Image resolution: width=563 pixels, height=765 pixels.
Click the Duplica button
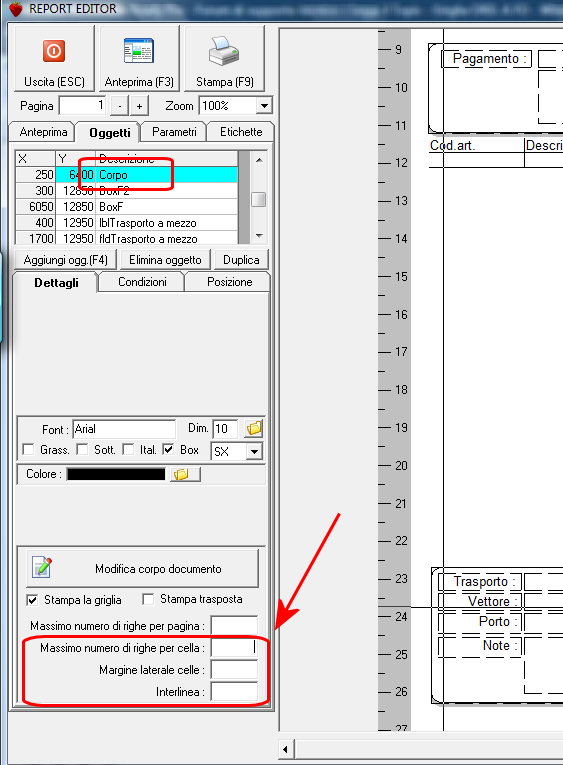(241, 260)
